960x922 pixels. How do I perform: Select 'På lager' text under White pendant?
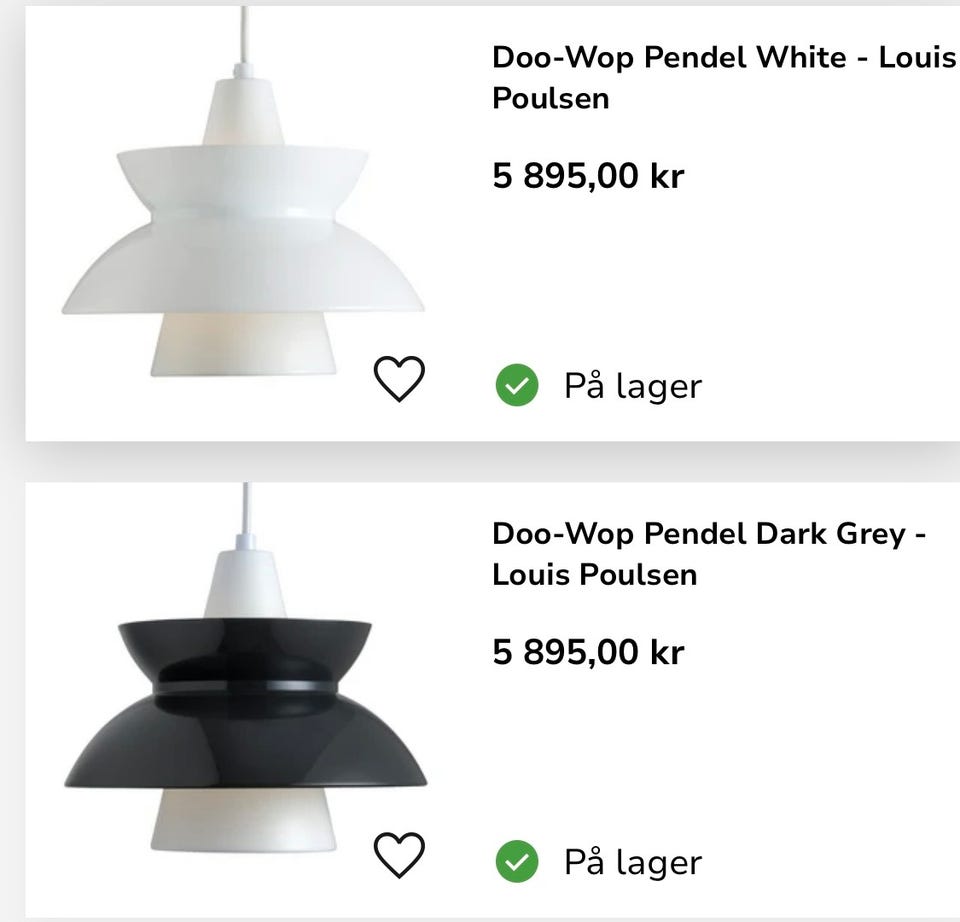(632, 386)
